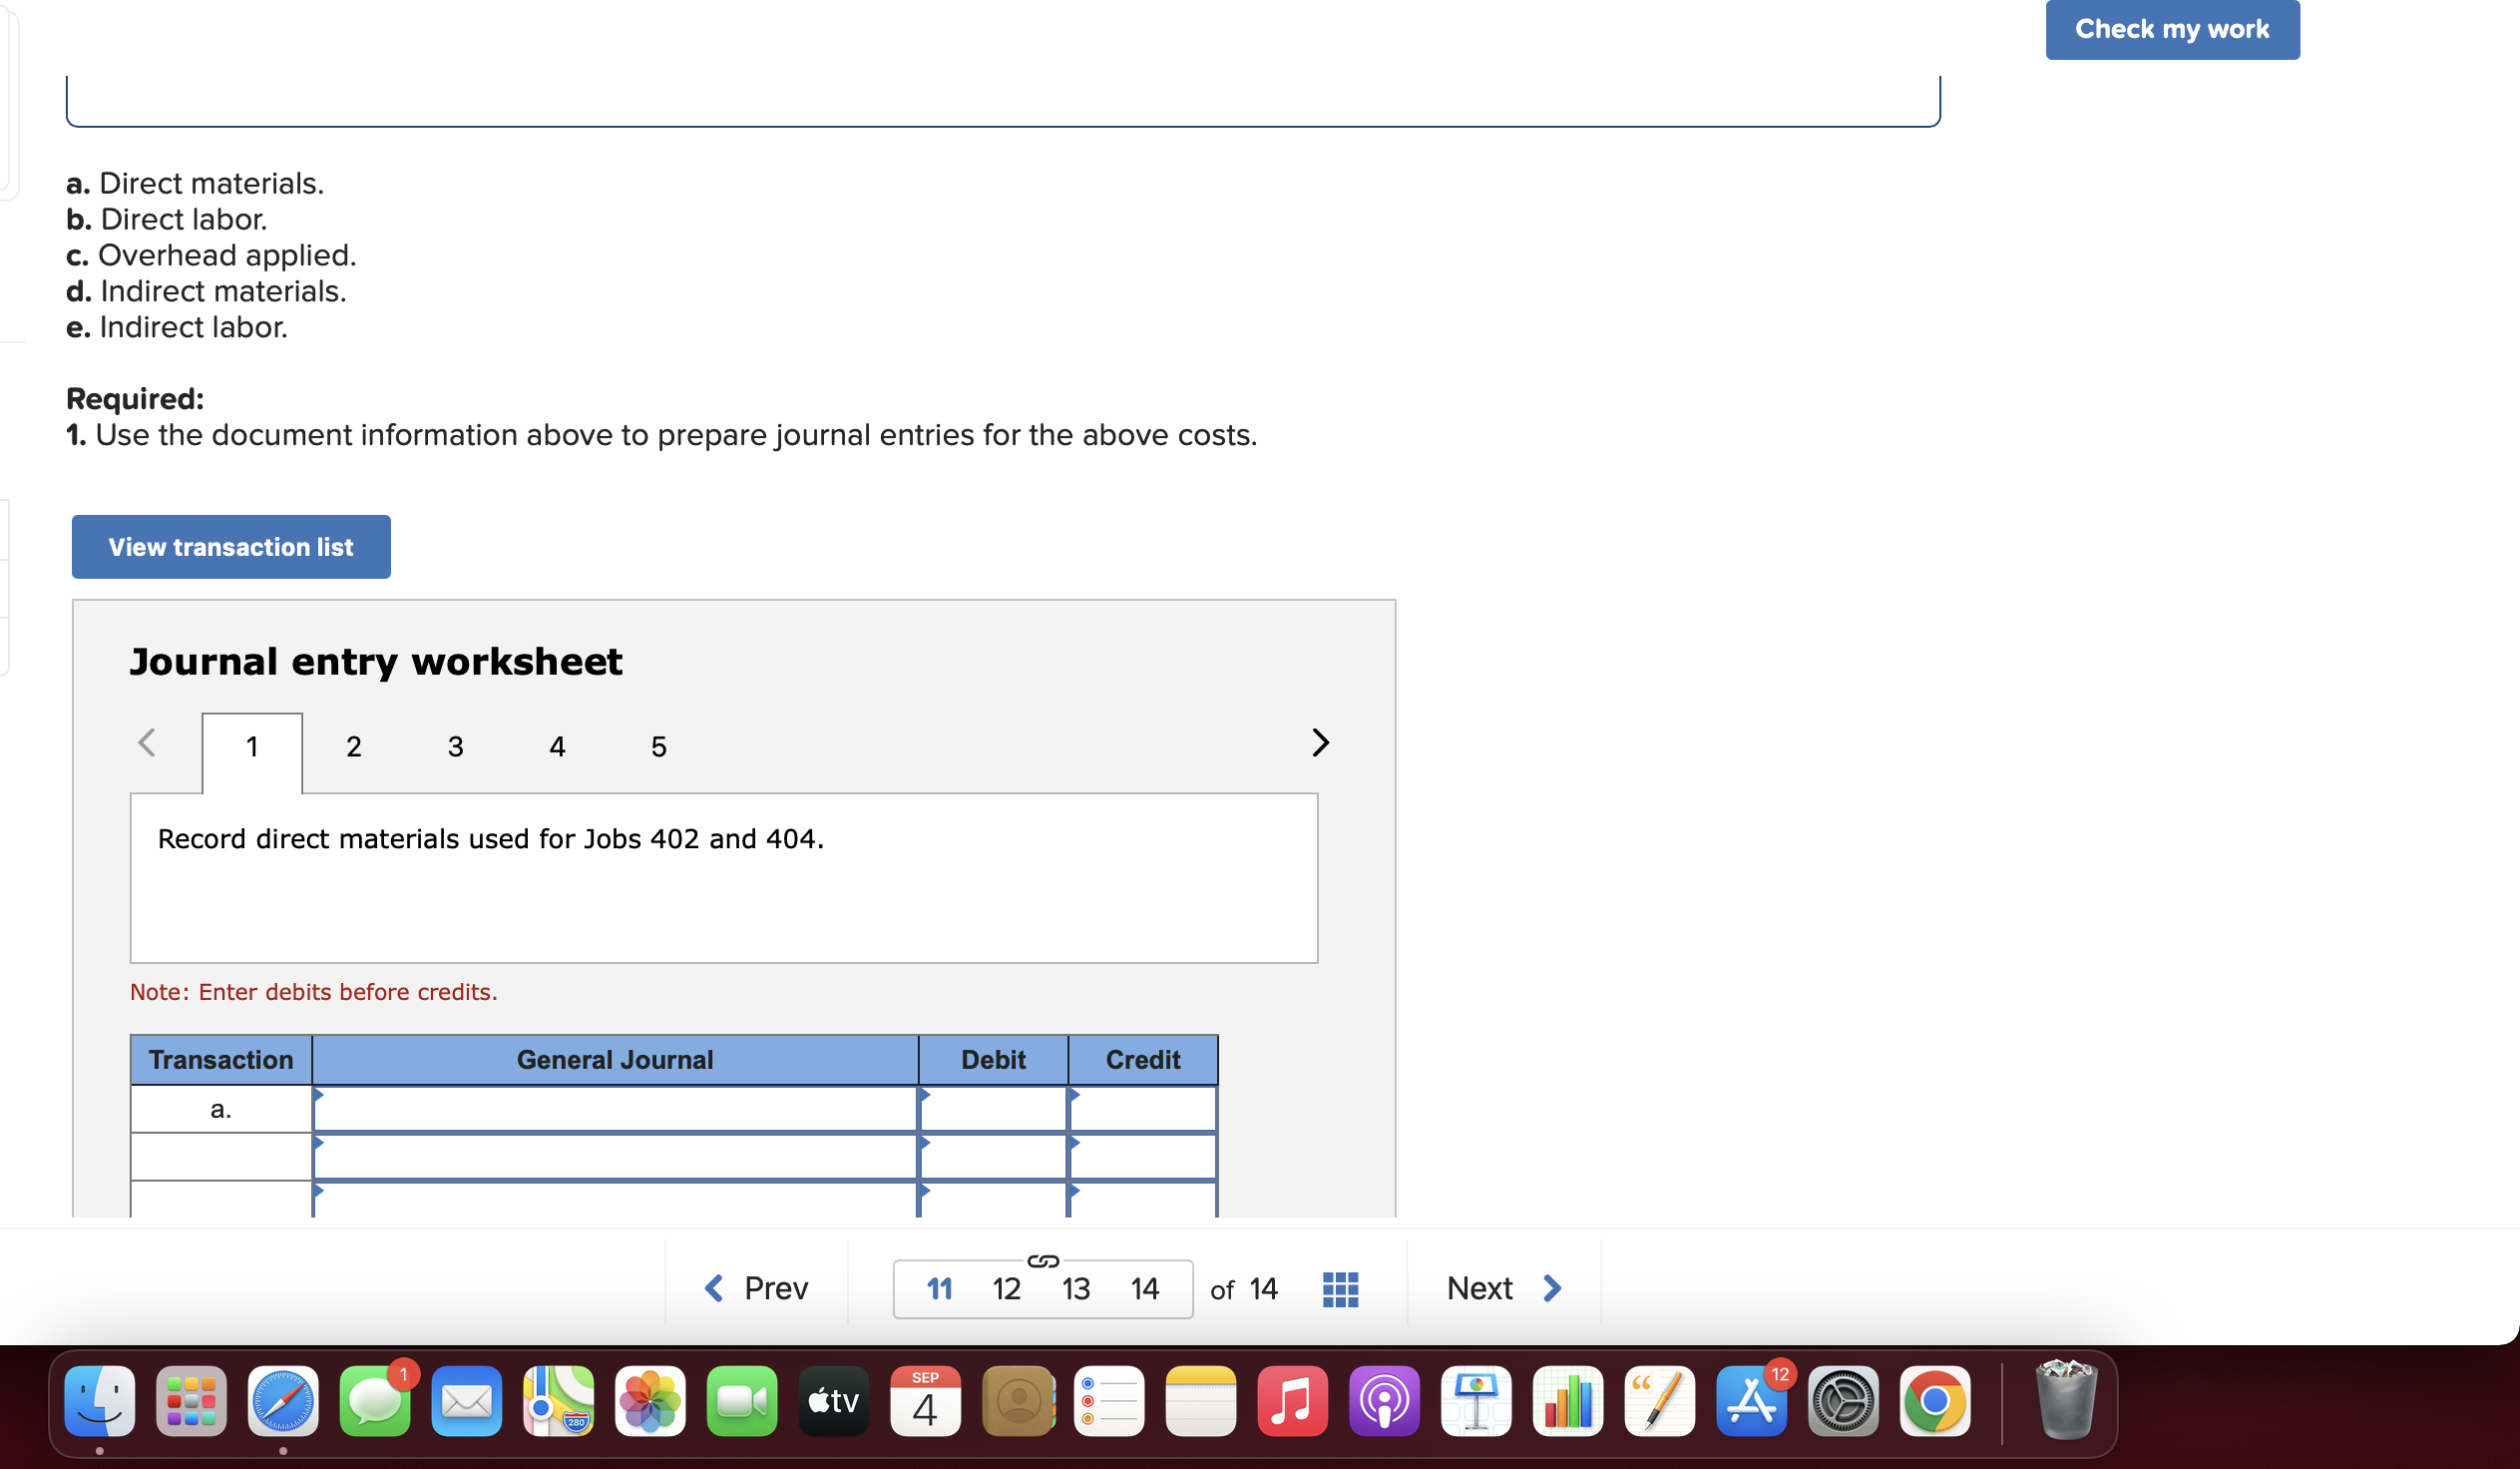Open Messages app with notification badge
Screen dimensions: 2520x1469
375,1401
